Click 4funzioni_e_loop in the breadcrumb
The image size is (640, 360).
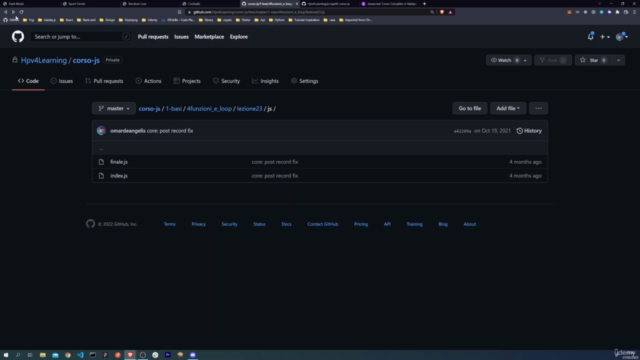pyautogui.click(x=209, y=109)
